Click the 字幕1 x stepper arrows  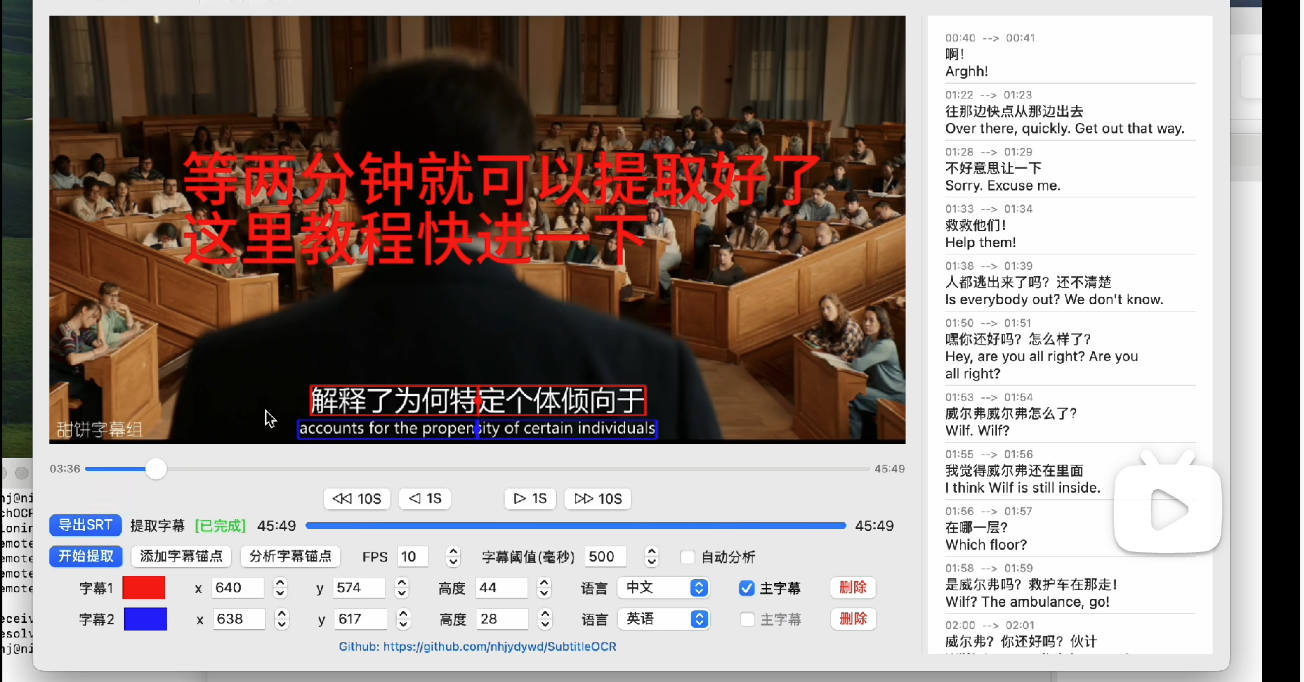[x=281, y=588]
